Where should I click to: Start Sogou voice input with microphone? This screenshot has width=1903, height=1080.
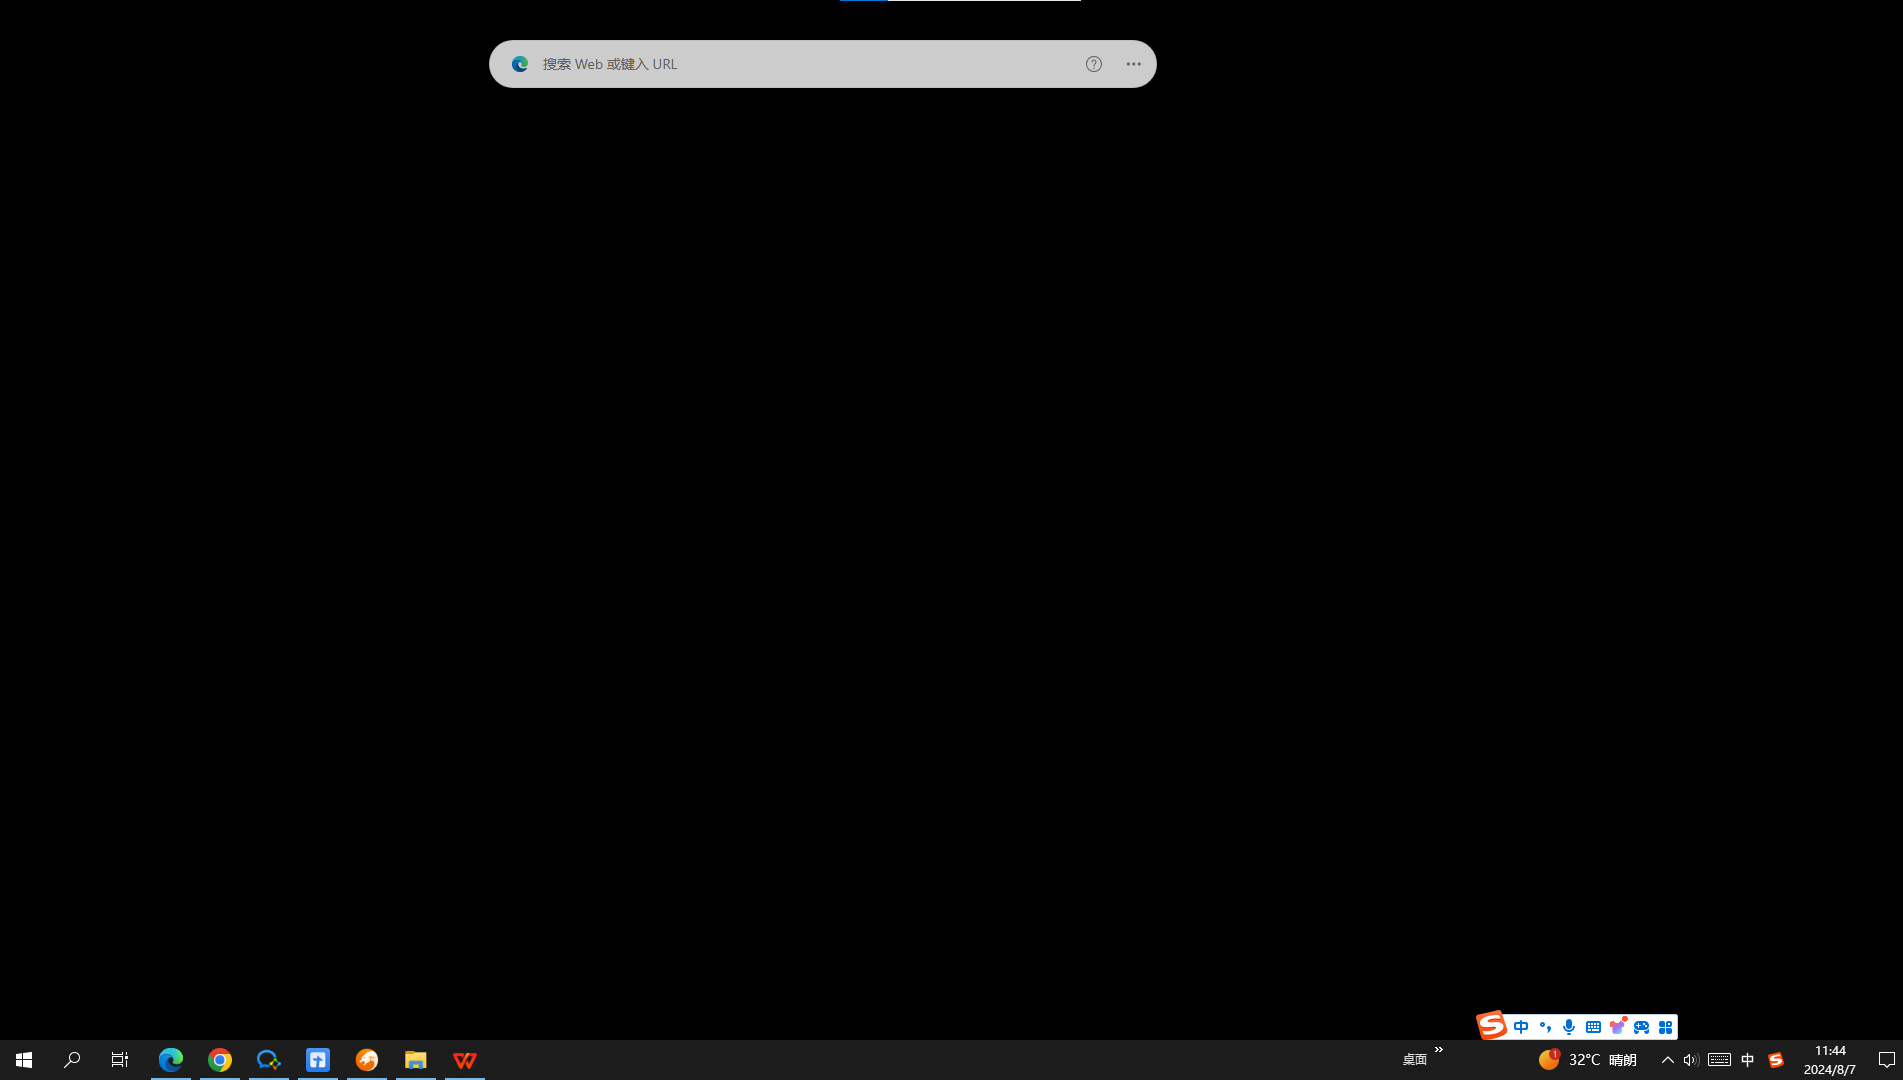point(1569,1027)
